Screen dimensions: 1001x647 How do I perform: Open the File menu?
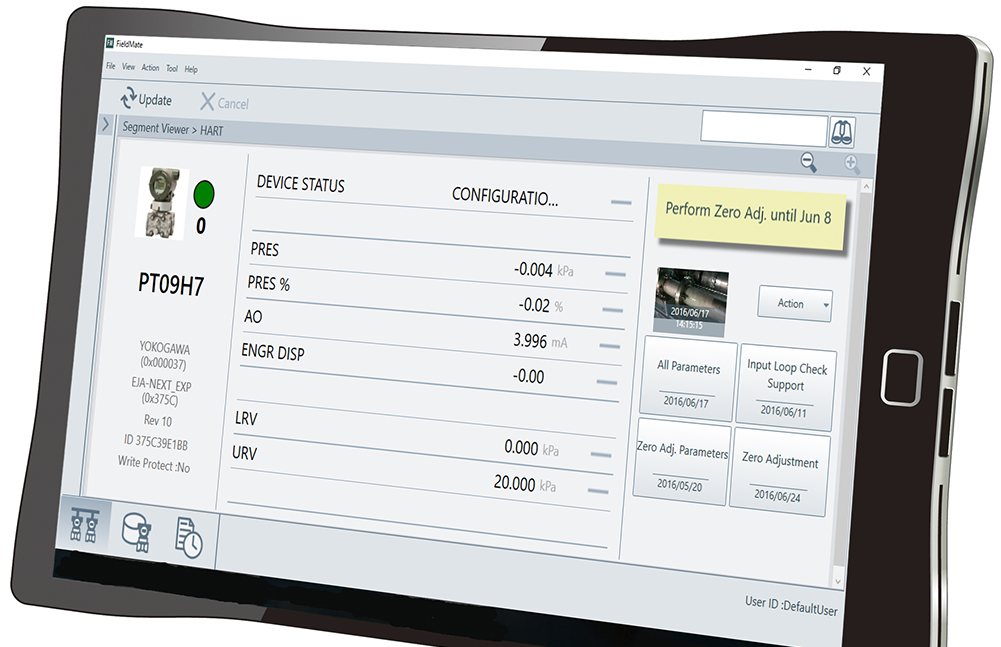(111, 67)
